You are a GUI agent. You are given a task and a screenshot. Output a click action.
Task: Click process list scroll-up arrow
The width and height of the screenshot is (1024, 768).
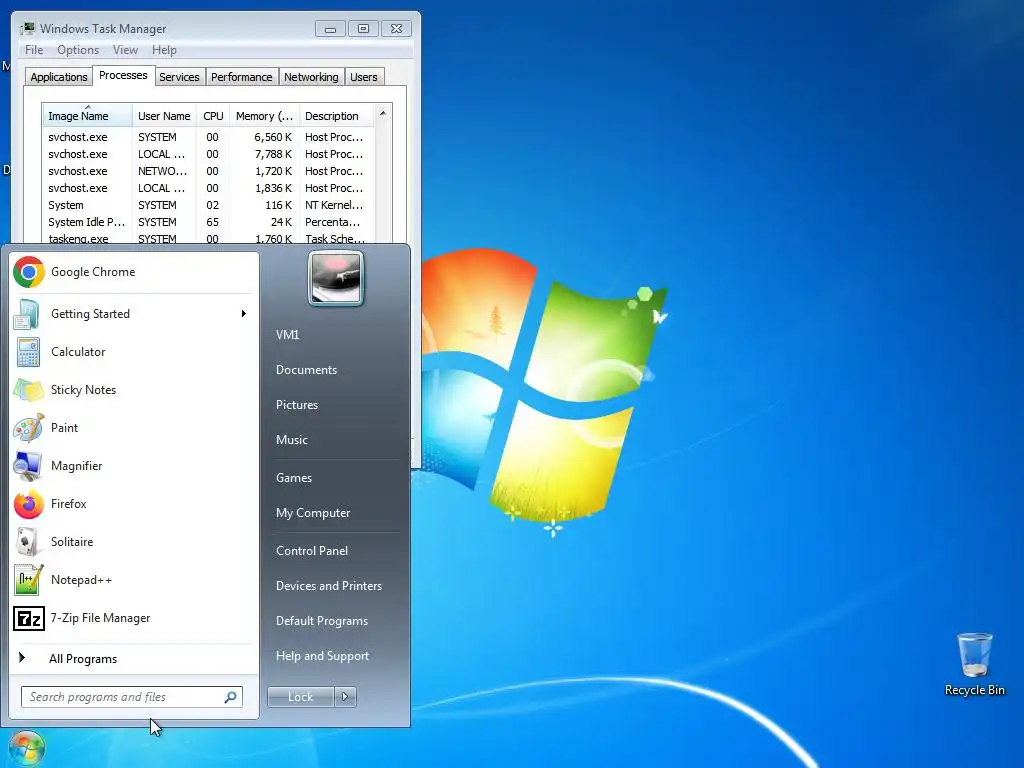coord(383,114)
